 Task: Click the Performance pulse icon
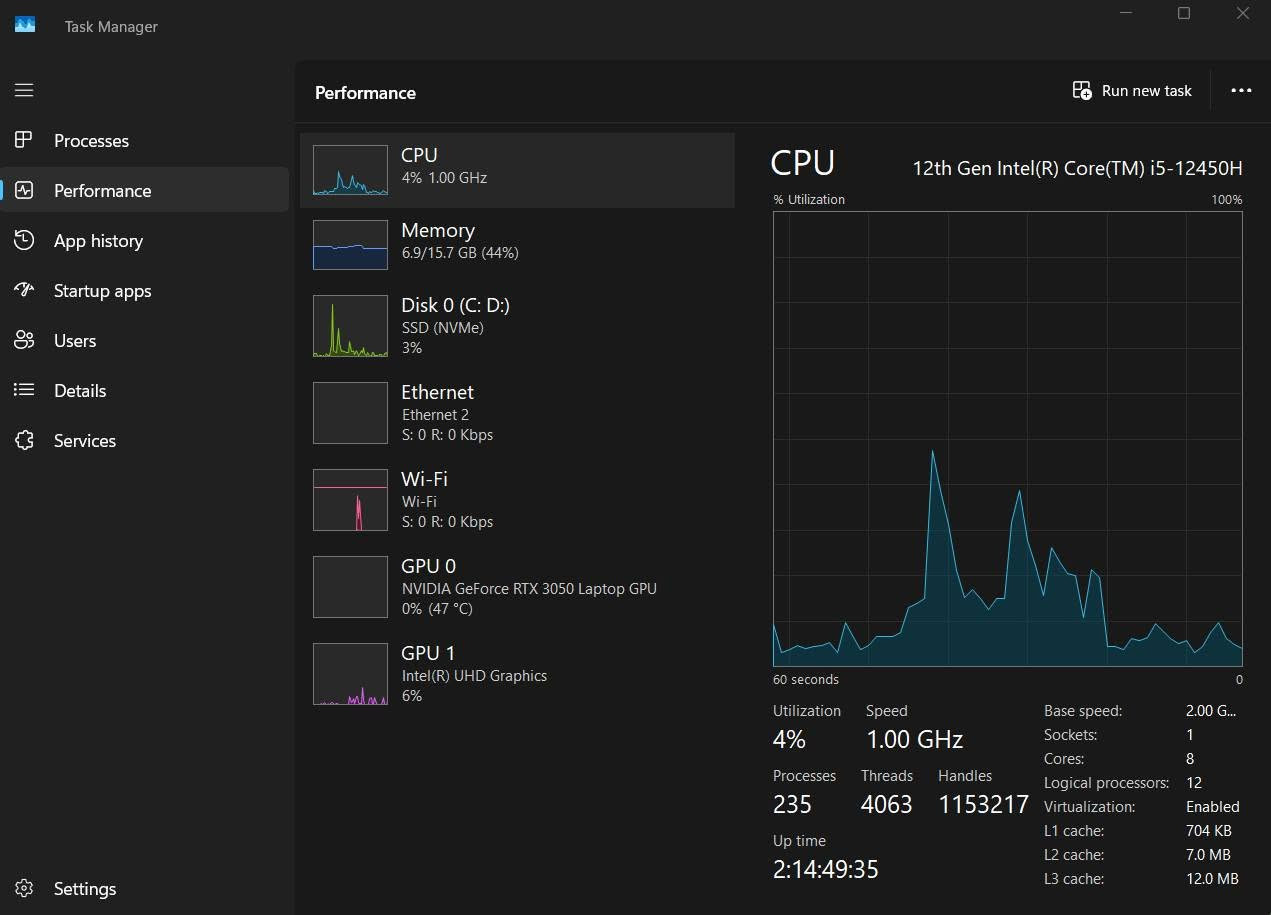tap(24, 190)
